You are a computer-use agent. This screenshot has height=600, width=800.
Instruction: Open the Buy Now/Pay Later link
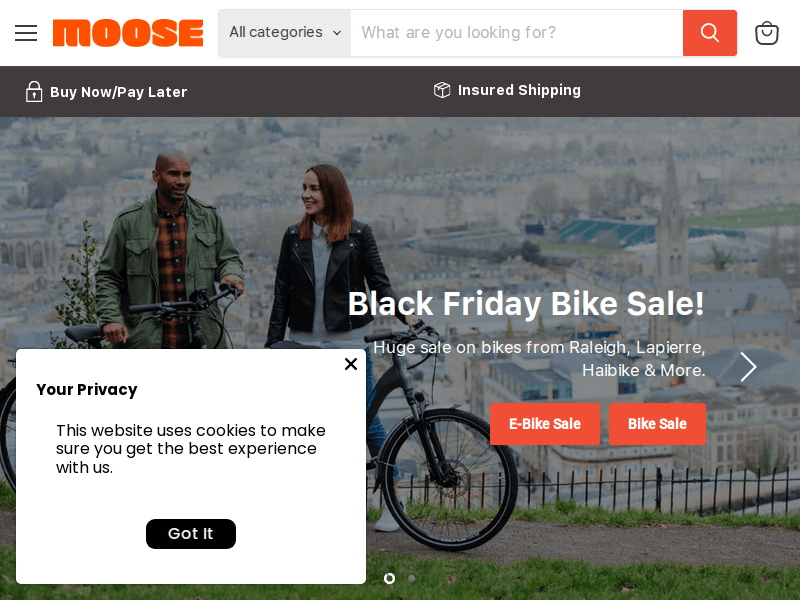coord(118,92)
